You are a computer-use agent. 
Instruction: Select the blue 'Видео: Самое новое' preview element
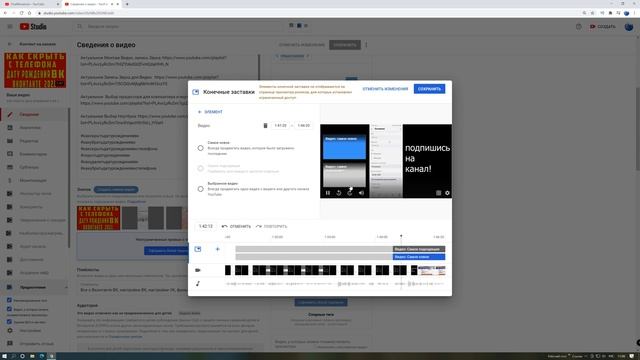[x=344, y=147]
